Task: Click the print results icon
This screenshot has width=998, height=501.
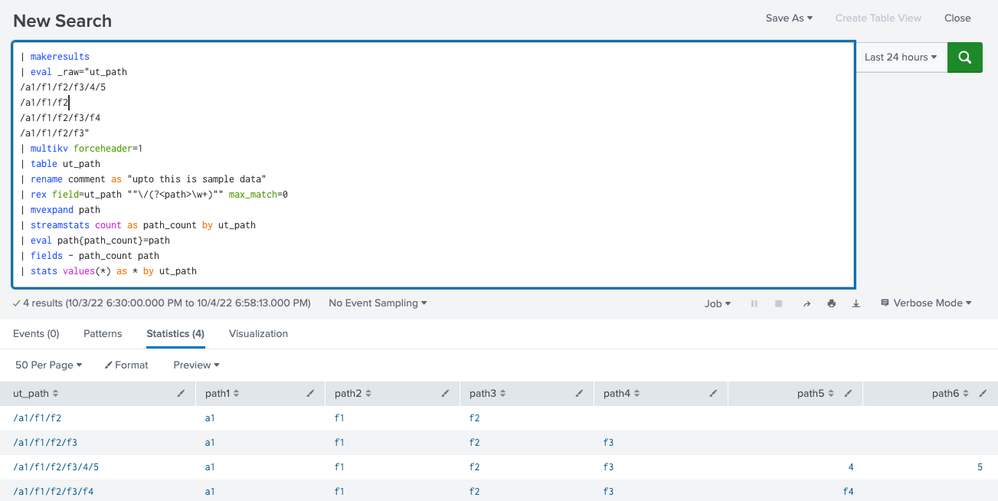Action: [x=831, y=303]
